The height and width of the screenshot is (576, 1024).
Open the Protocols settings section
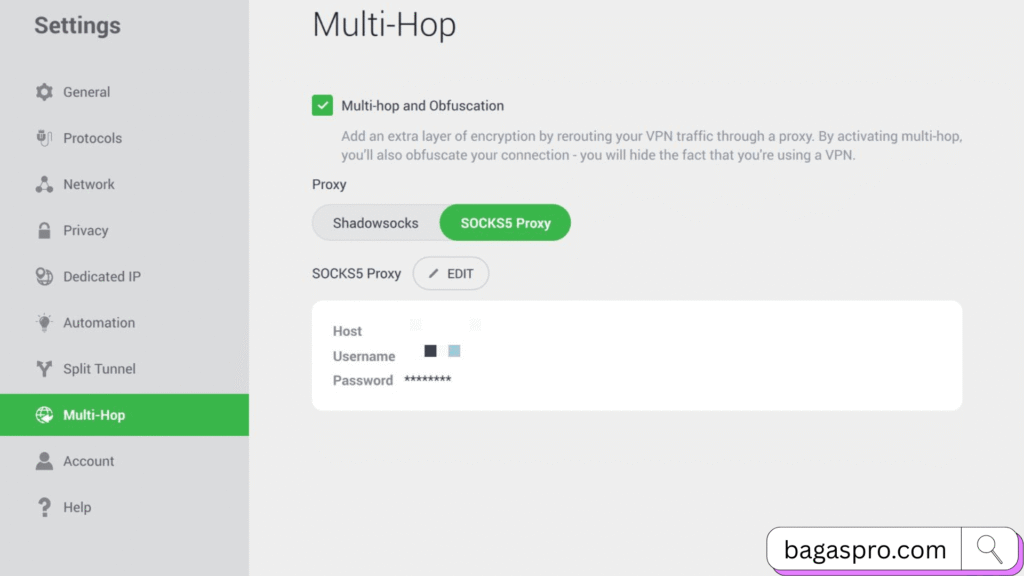click(92, 138)
